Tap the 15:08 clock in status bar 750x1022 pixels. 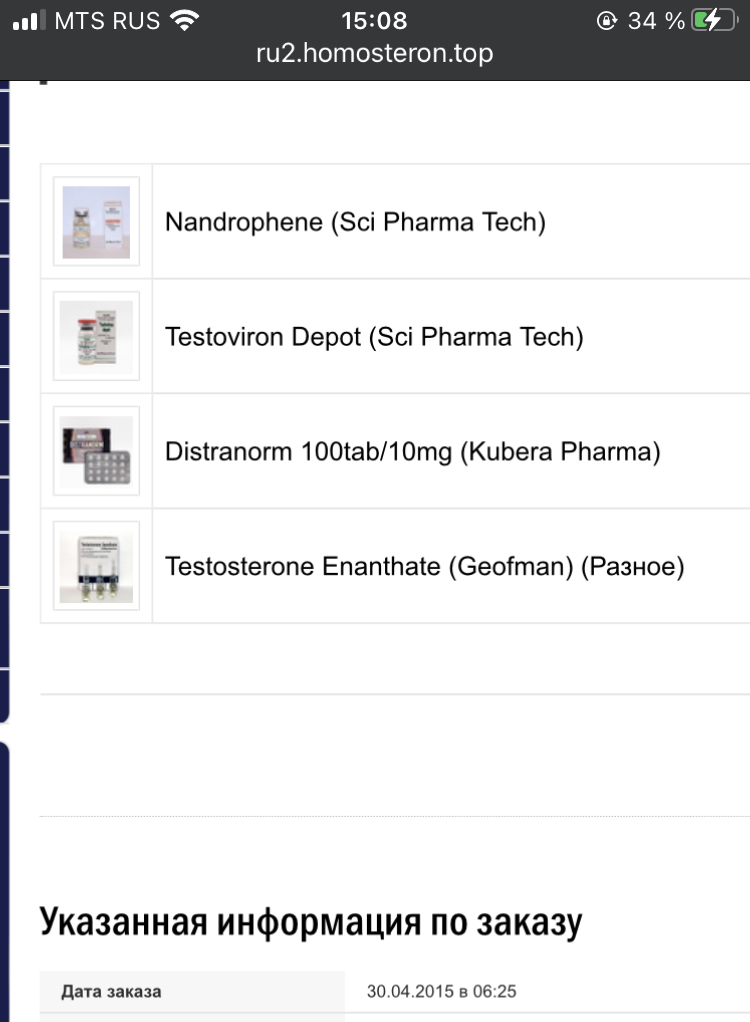pos(374,20)
